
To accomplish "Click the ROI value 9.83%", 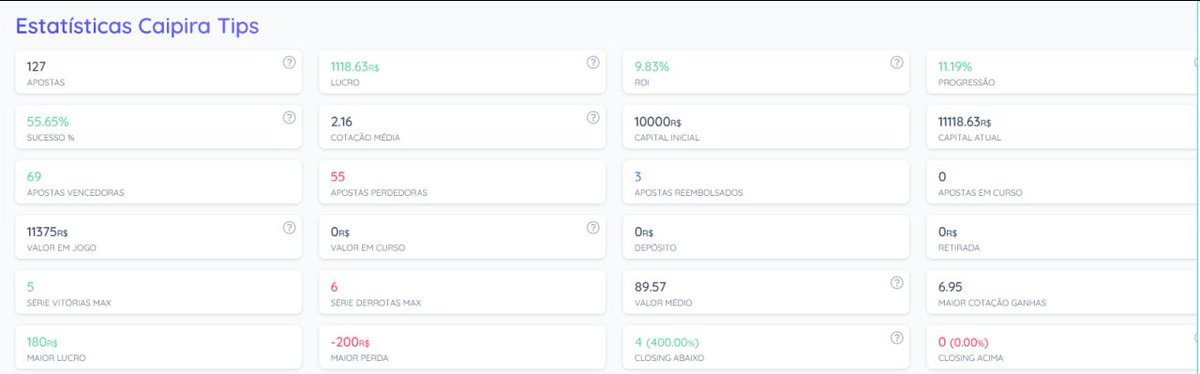I will click(652, 66).
